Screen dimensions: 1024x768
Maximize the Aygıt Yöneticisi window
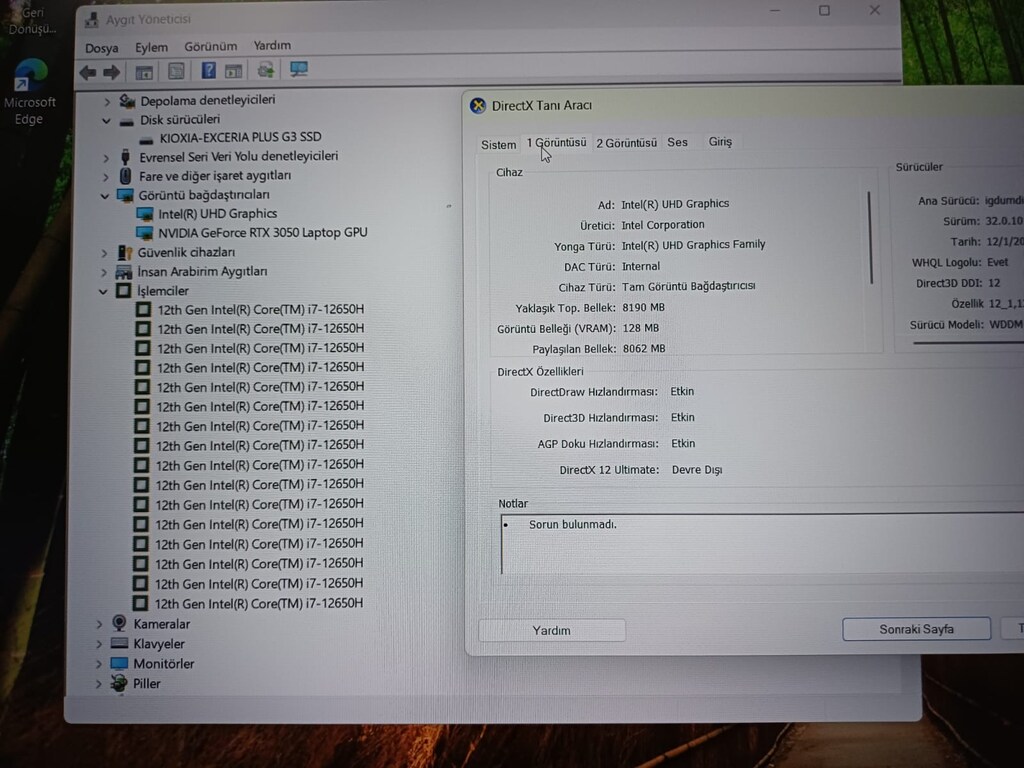pyautogui.click(x=824, y=10)
